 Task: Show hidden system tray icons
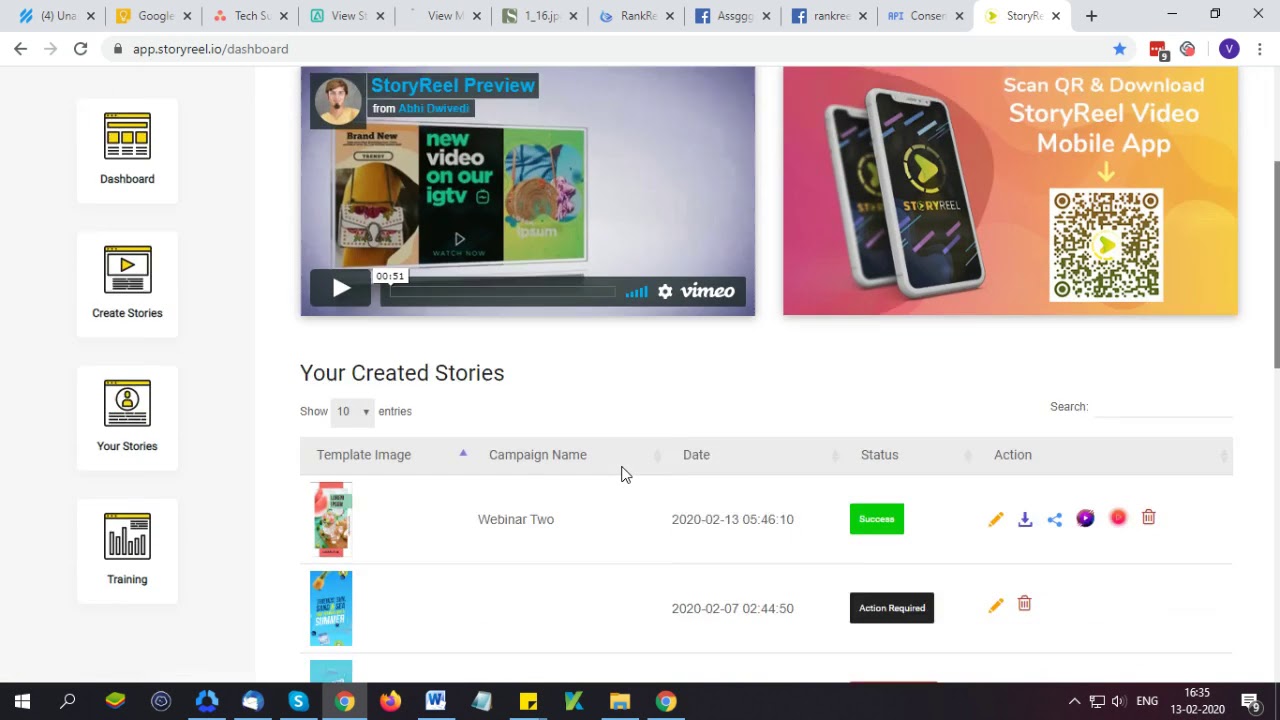coord(1074,701)
